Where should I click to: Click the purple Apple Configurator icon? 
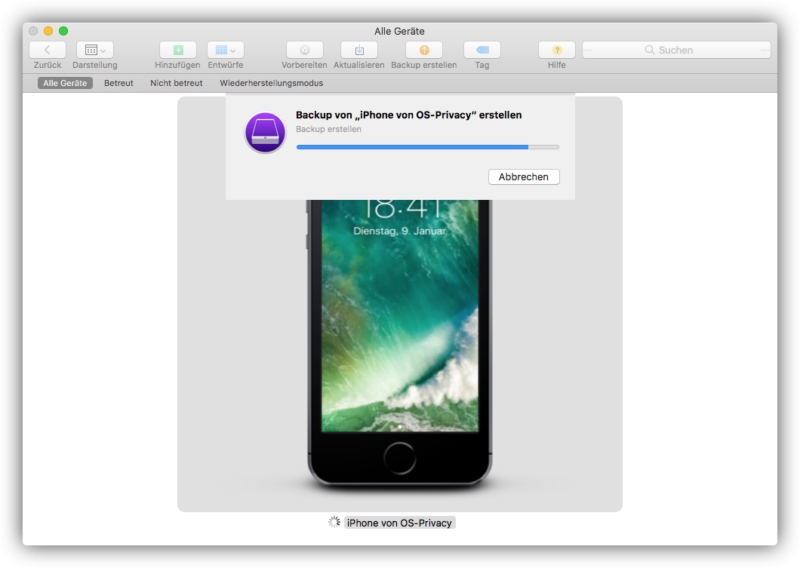pos(265,133)
